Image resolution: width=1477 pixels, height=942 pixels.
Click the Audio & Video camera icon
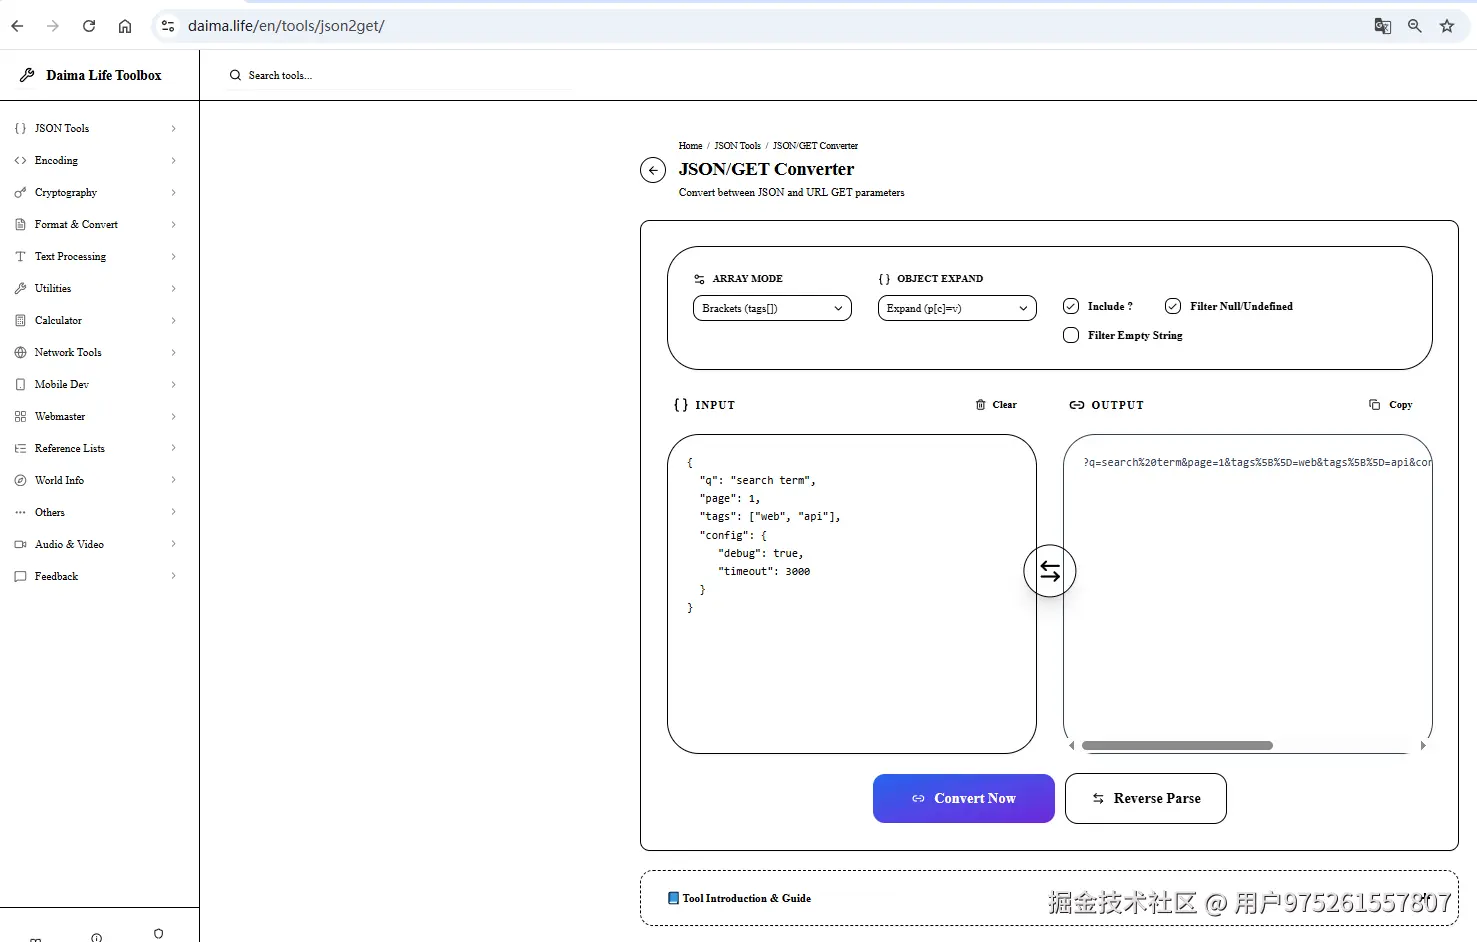coord(20,544)
